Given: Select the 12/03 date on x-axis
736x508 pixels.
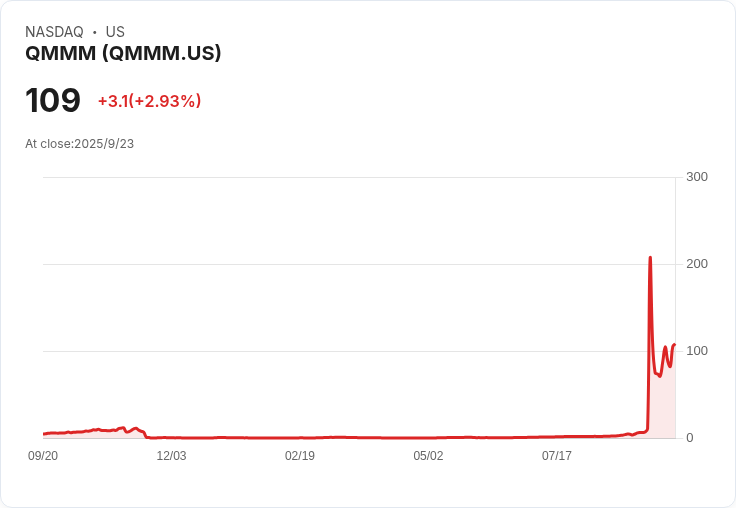Looking at the screenshot, I should [x=171, y=456].
